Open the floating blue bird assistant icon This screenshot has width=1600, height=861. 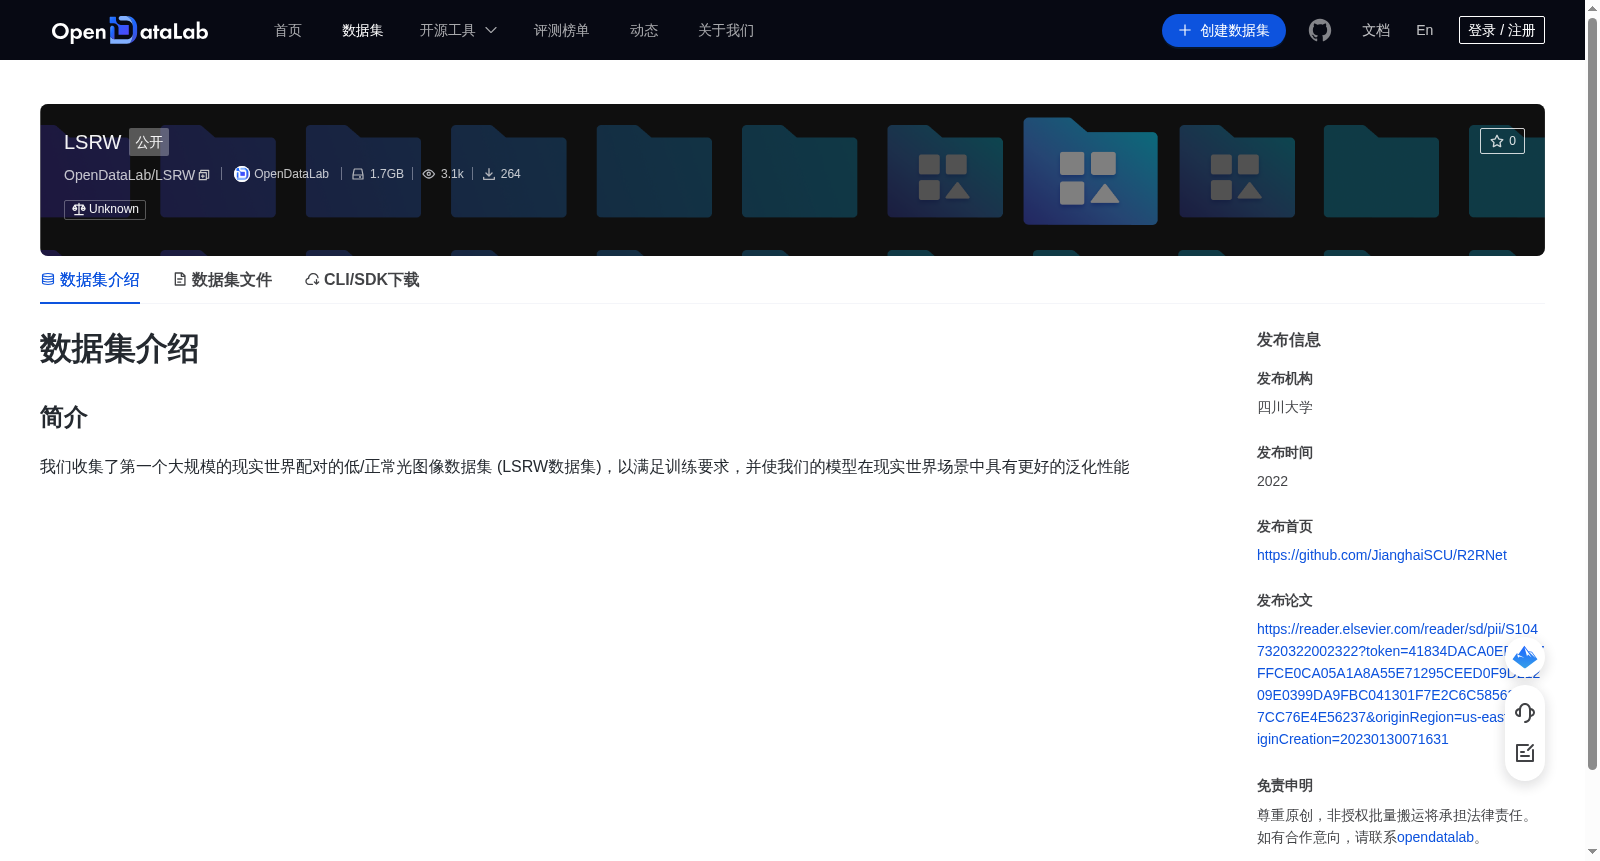click(x=1525, y=657)
